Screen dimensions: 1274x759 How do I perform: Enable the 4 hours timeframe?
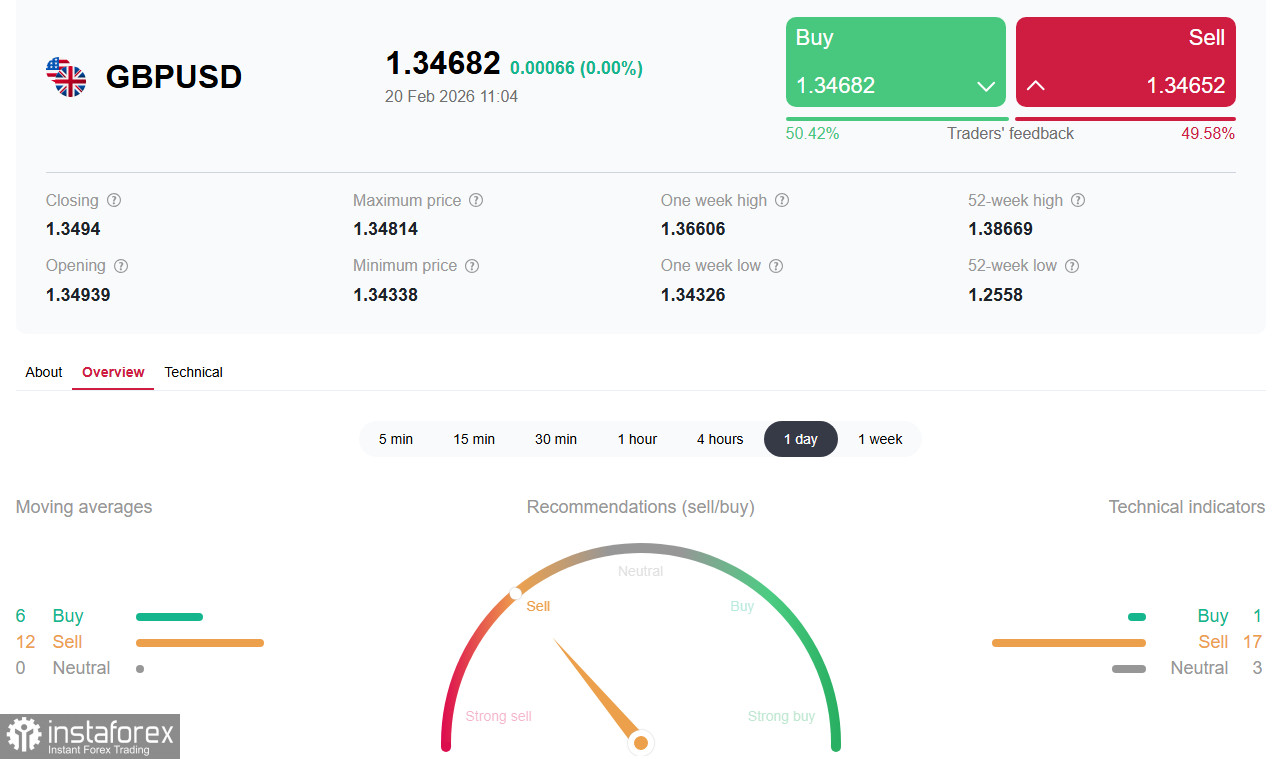720,439
